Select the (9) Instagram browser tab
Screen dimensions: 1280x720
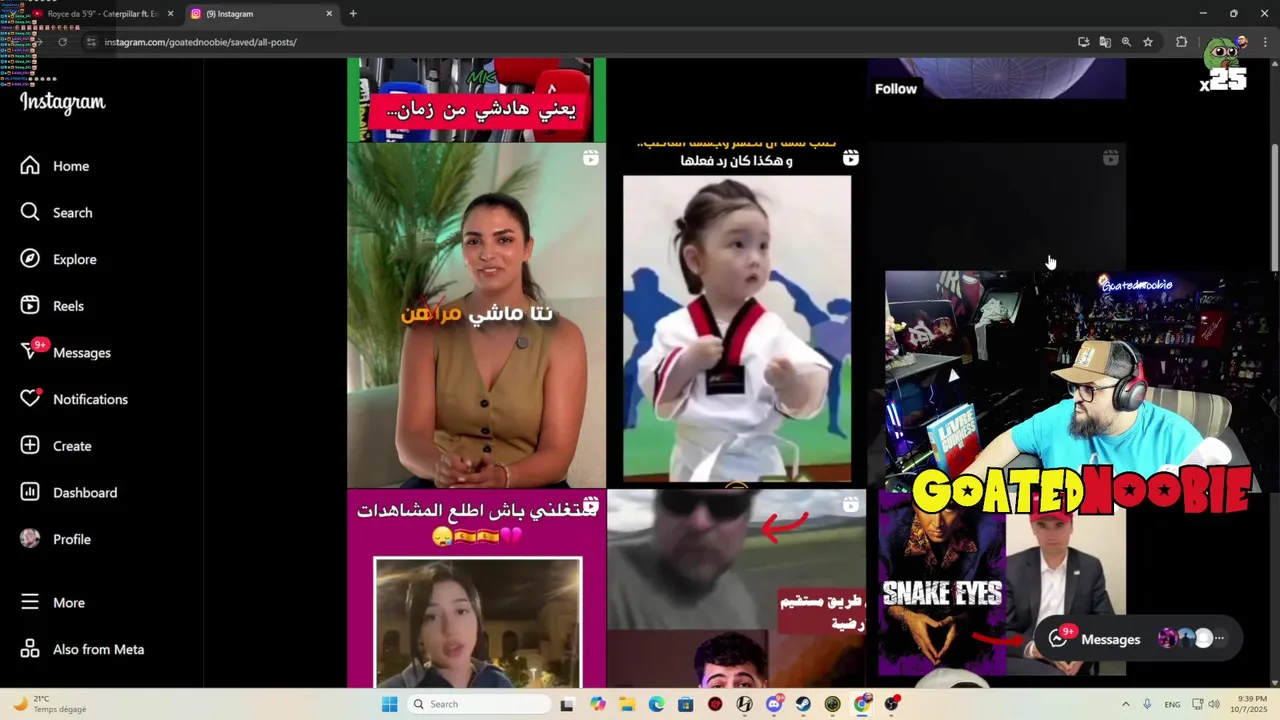263,14
